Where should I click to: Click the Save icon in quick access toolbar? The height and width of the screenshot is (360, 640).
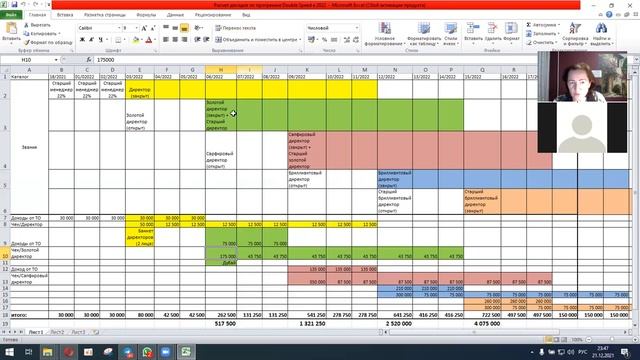(14, 4)
